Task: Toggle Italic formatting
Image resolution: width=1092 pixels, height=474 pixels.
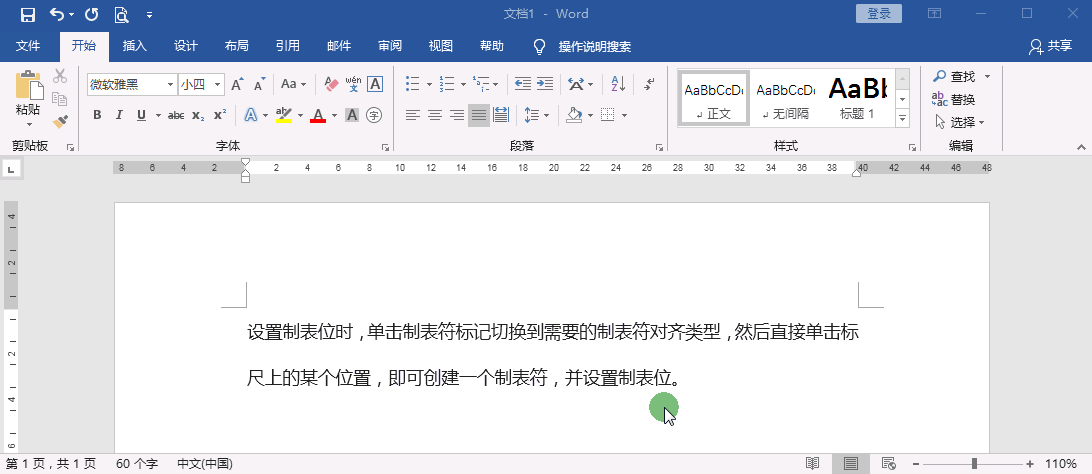Action: pyautogui.click(x=119, y=115)
